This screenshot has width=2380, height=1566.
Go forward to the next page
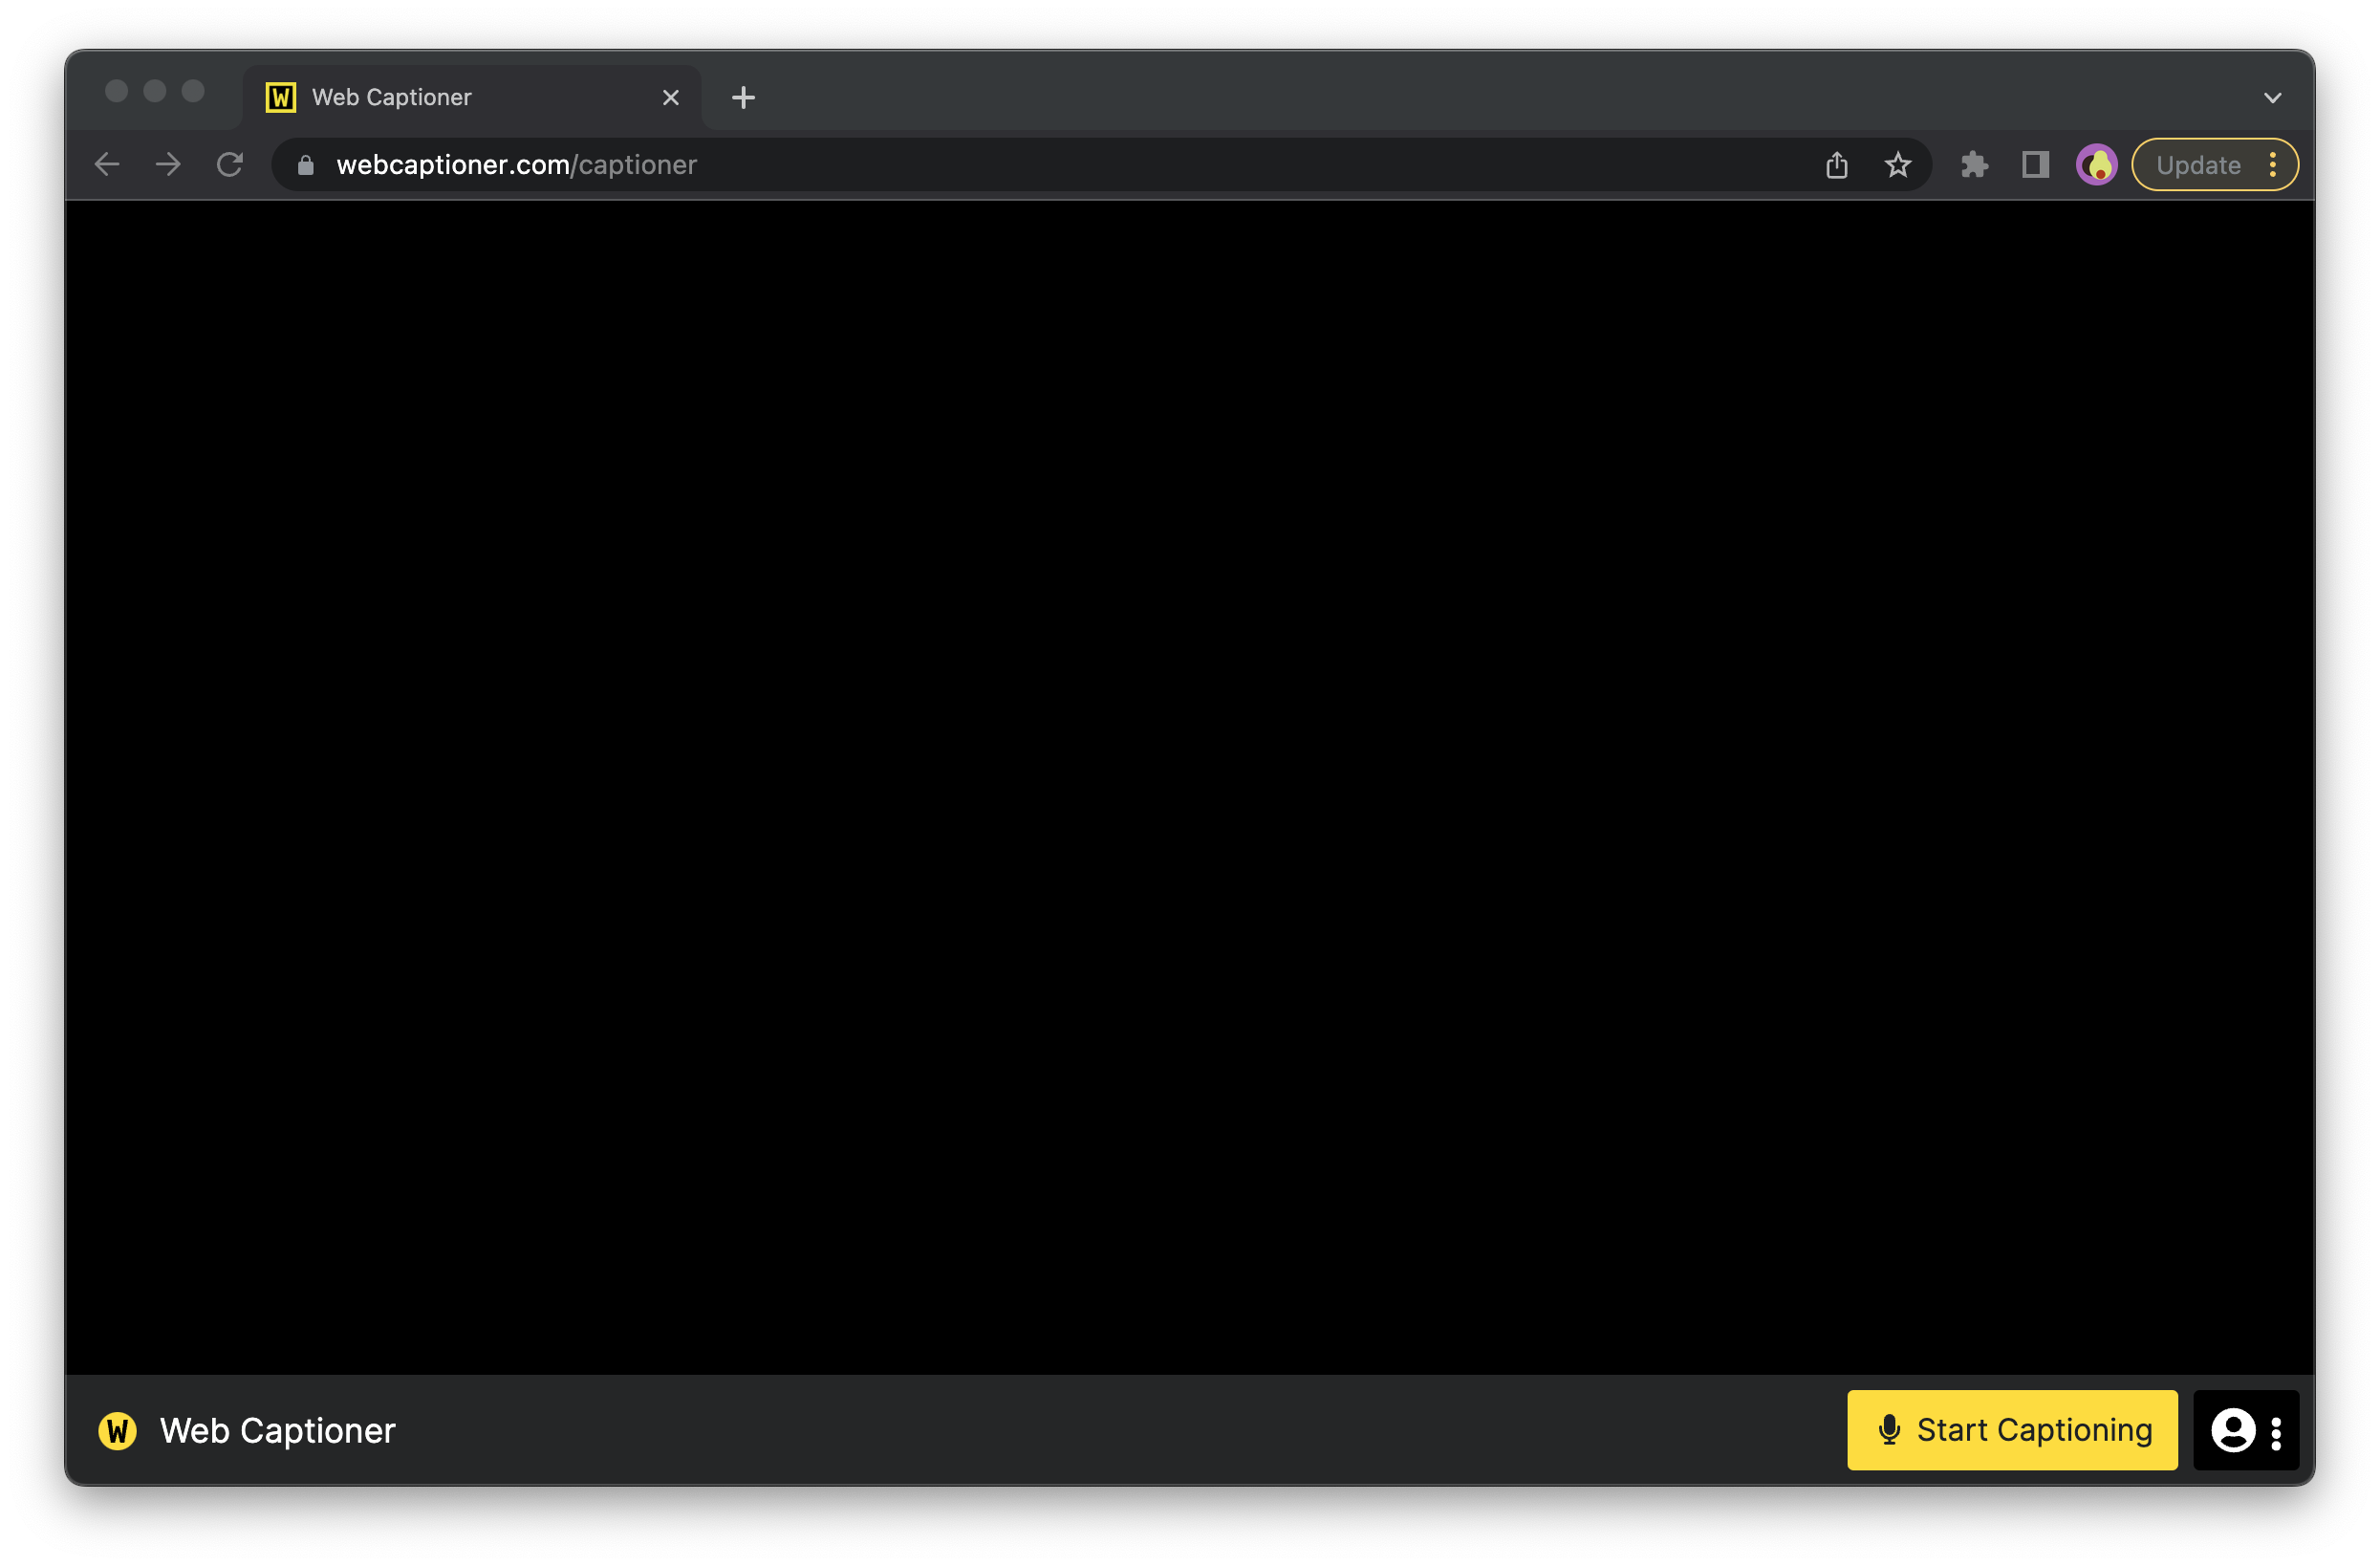click(x=169, y=164)
